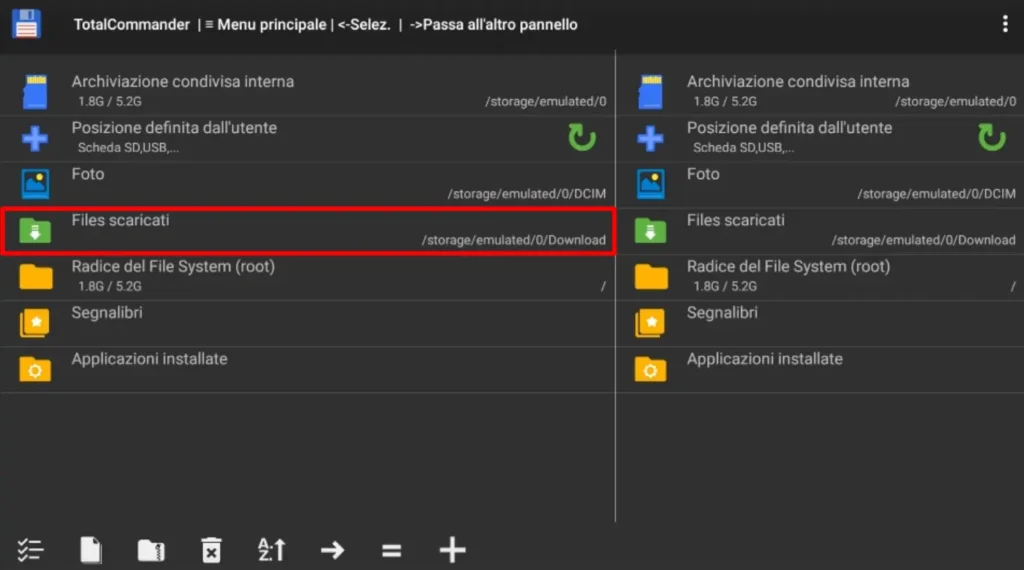Screen dimensions: 1024x570
Task: Click '/storage/emulated/0/DCIM' path in left panel
Action: (527, 194)
